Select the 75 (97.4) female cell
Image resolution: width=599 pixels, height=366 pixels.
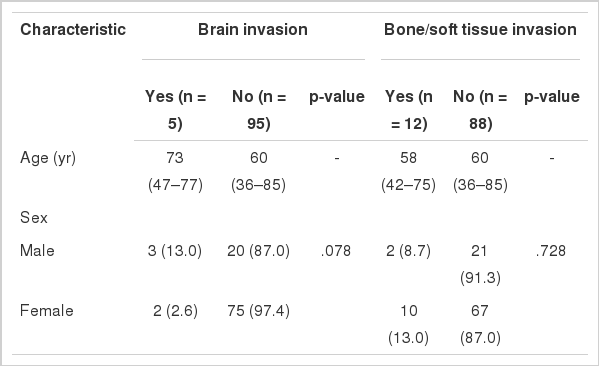click(x=259, y=310)
